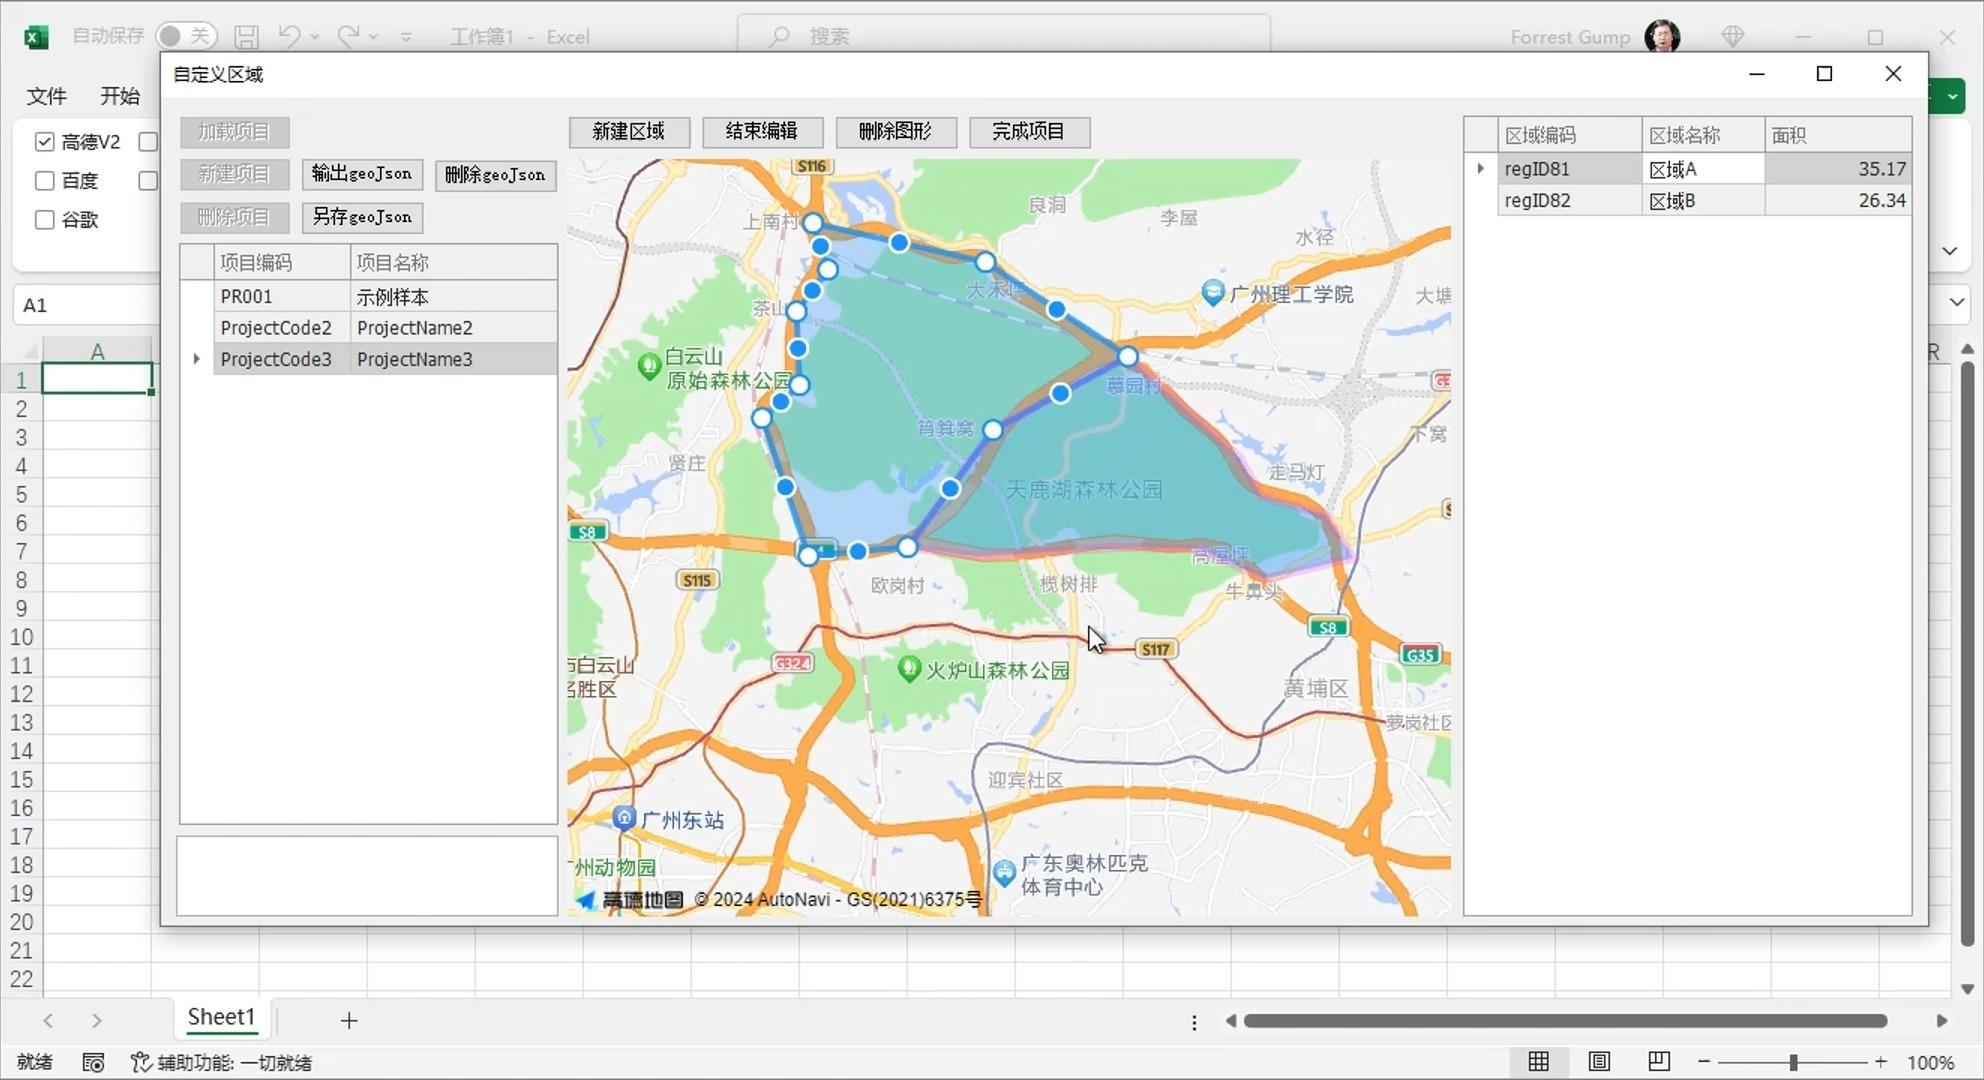
Task: Switch to the 开始 ribbon tab
Action: (120, 96)
